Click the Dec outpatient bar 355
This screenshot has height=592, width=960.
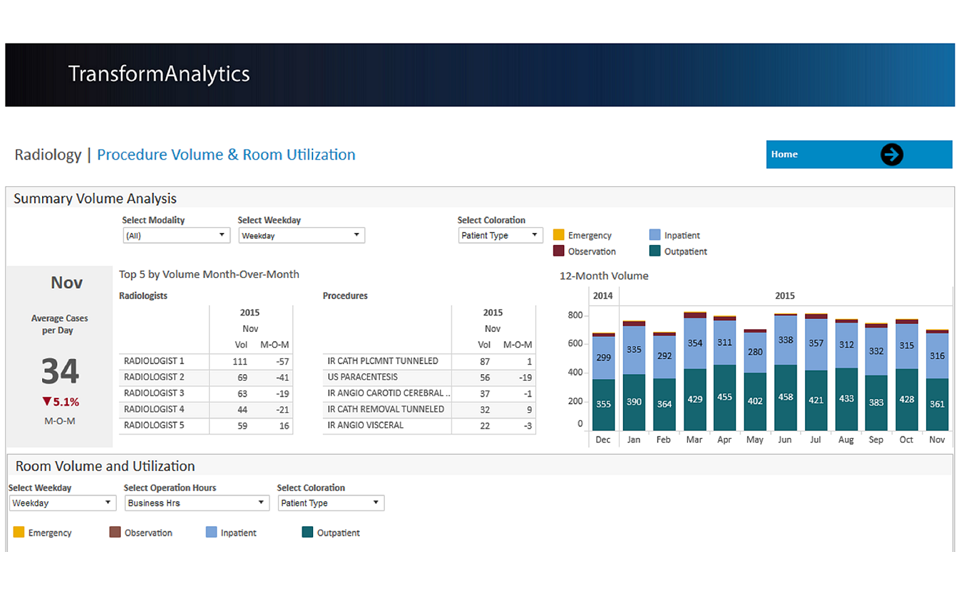(x=603, y=404)
